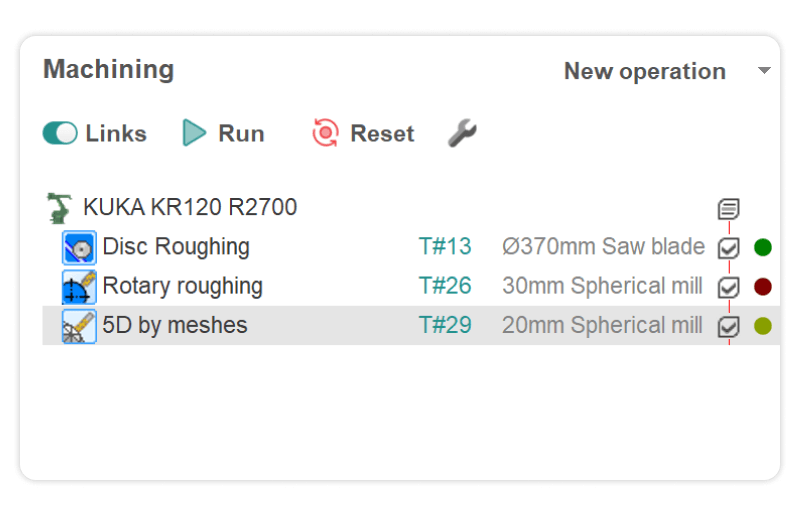
Task: Open settings with the wrench icon
Action: [x=462, y=133]
